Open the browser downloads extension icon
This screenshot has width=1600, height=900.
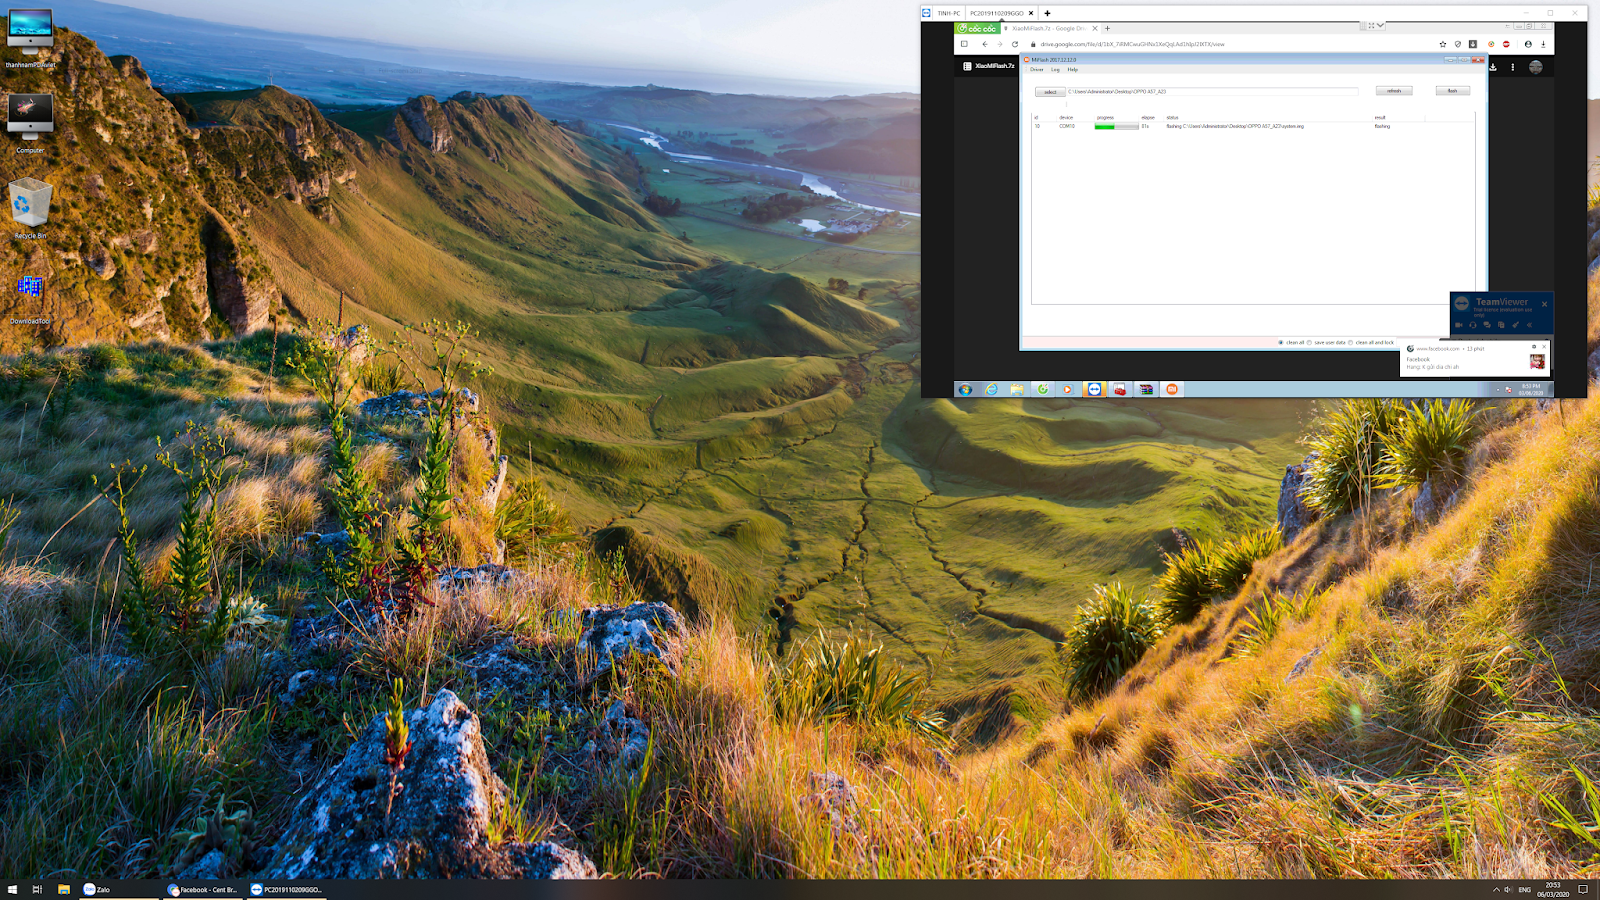(1473, 44)
